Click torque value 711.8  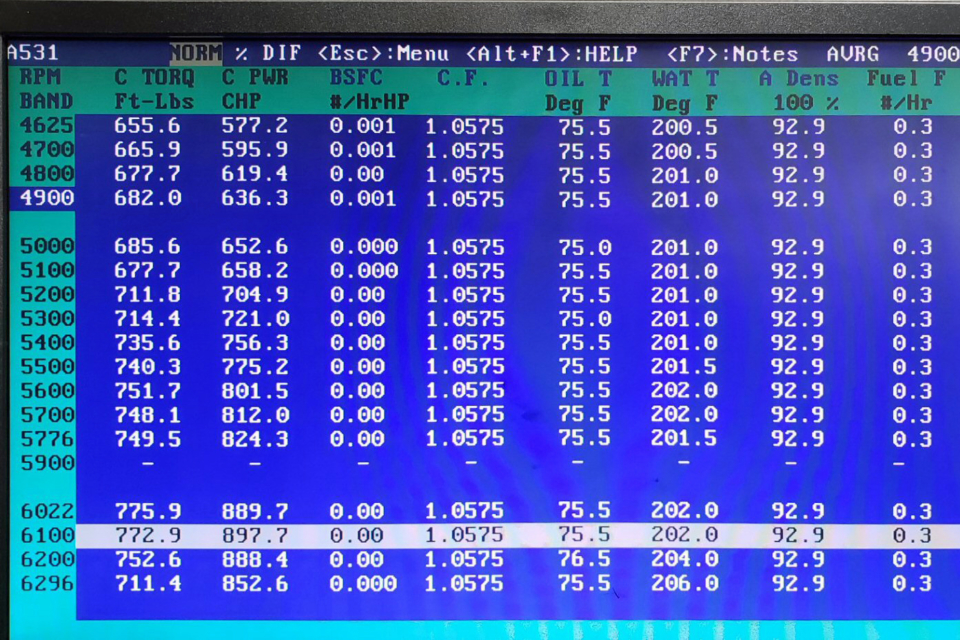pos(147,295)
